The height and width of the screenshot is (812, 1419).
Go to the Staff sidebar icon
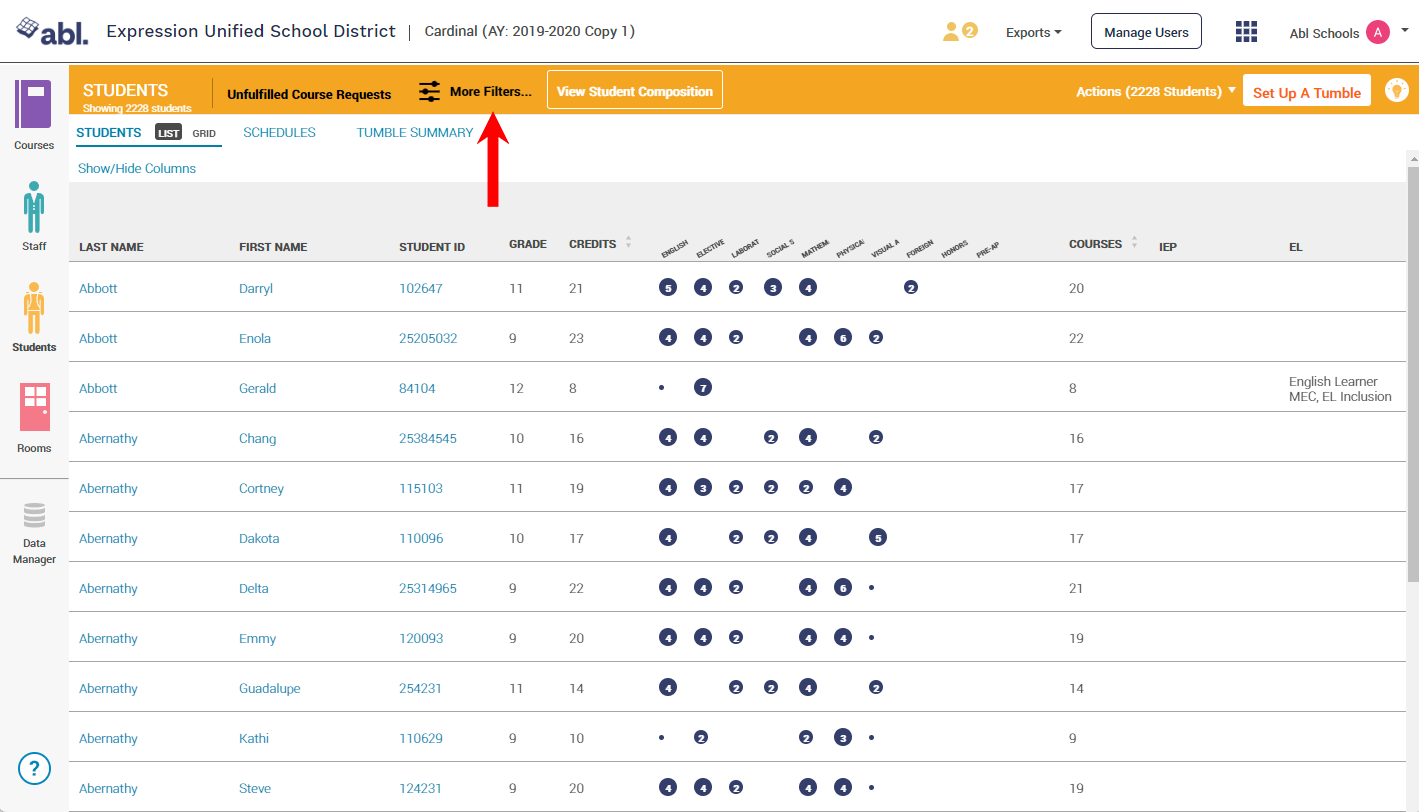(34, 215)
